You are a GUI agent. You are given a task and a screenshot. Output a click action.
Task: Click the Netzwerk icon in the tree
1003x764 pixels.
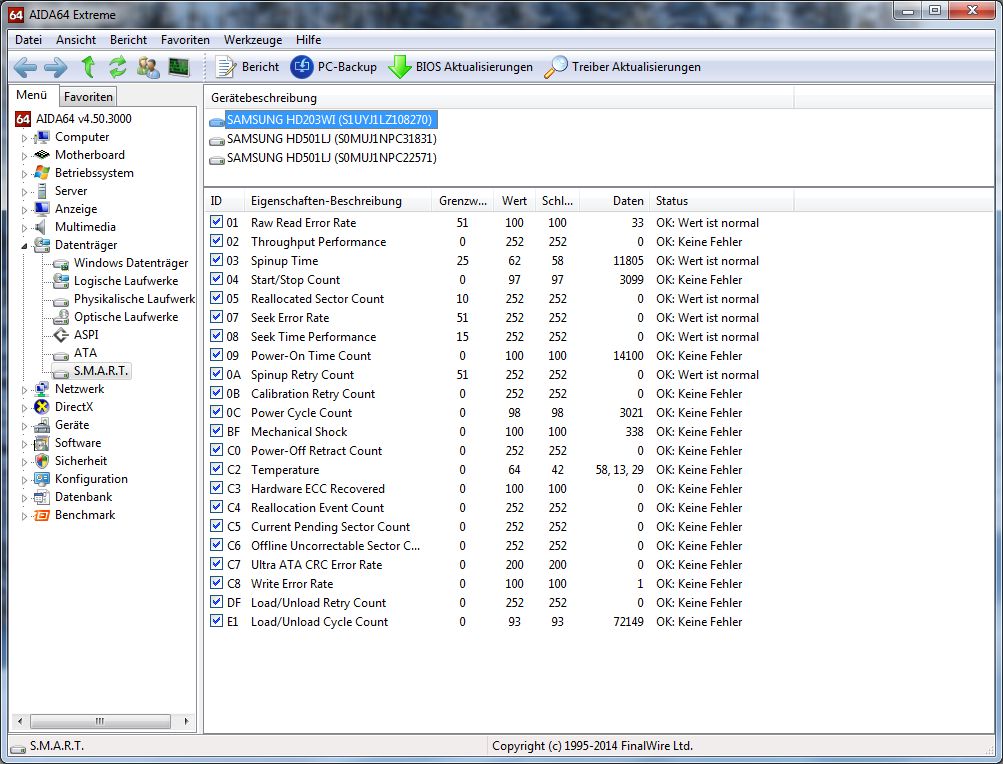coord(42,388)
